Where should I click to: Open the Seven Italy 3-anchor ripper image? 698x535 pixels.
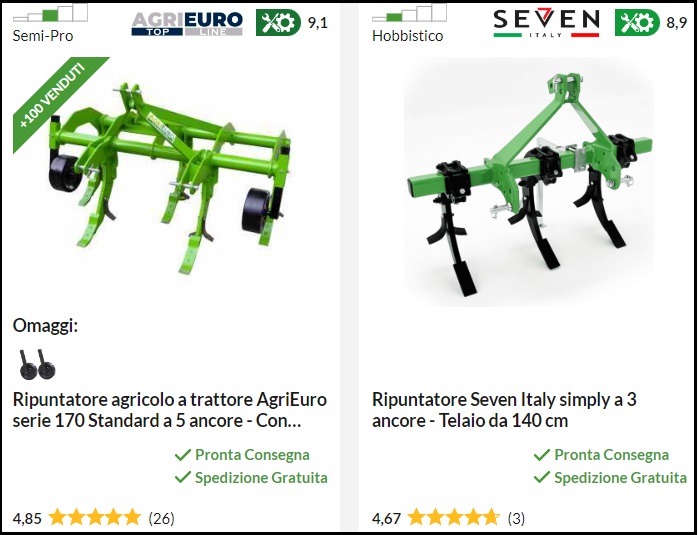529,182
